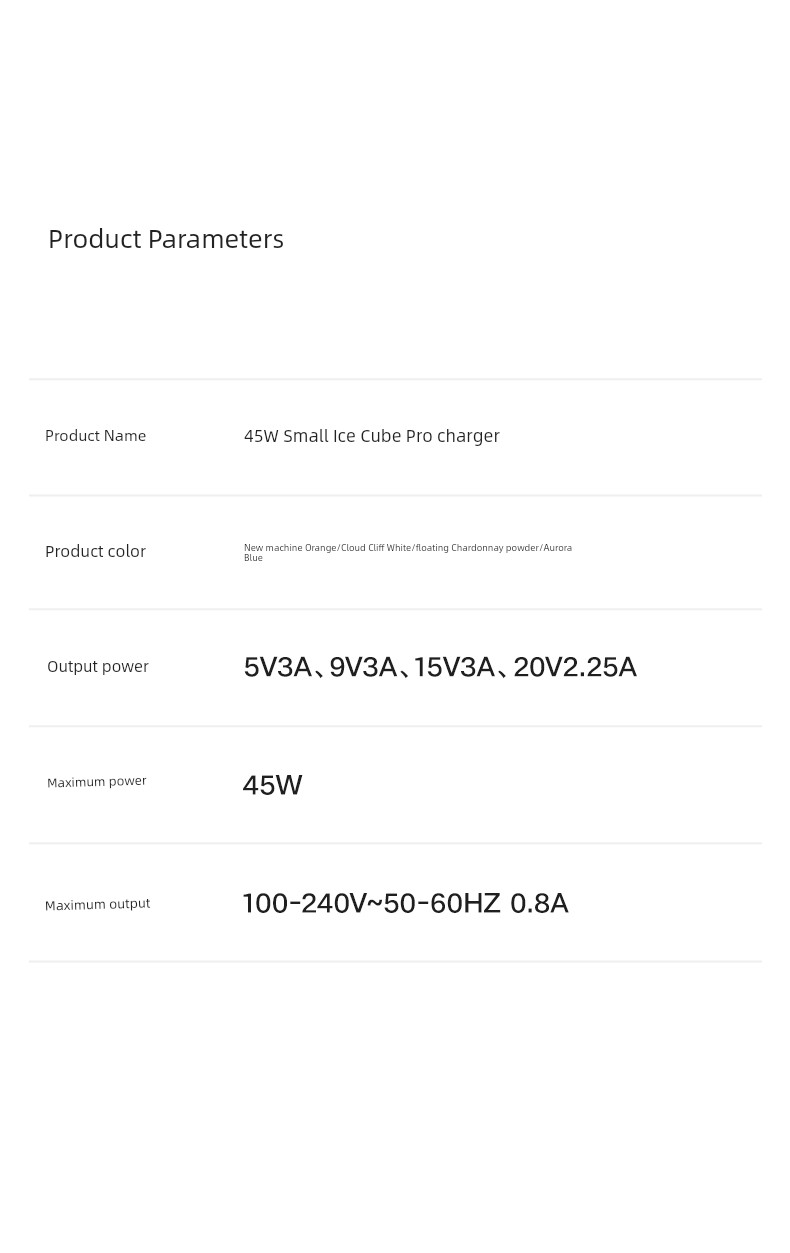The width and height of the screenshot is (790, 1253).
Task: Select the Cloud Cliff White color text
Action: click(x=376, y=548)
